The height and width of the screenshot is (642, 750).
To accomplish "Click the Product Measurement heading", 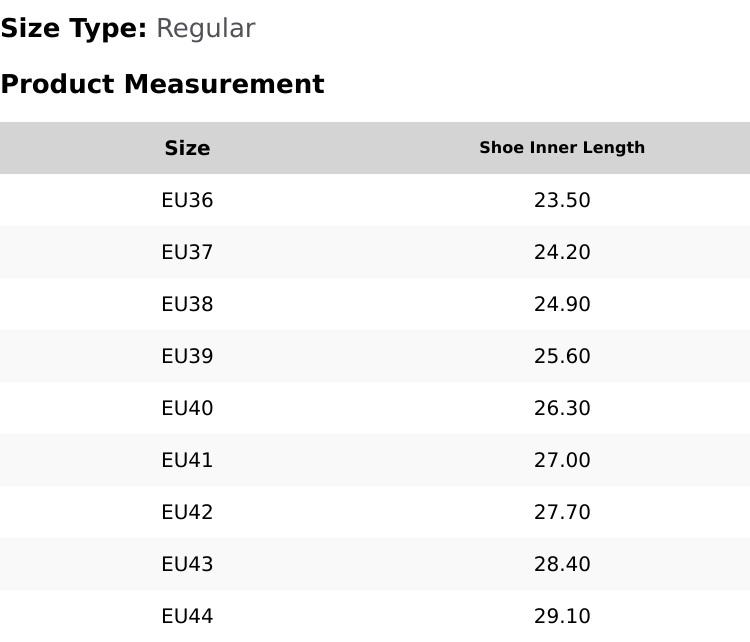I will 162,84.
